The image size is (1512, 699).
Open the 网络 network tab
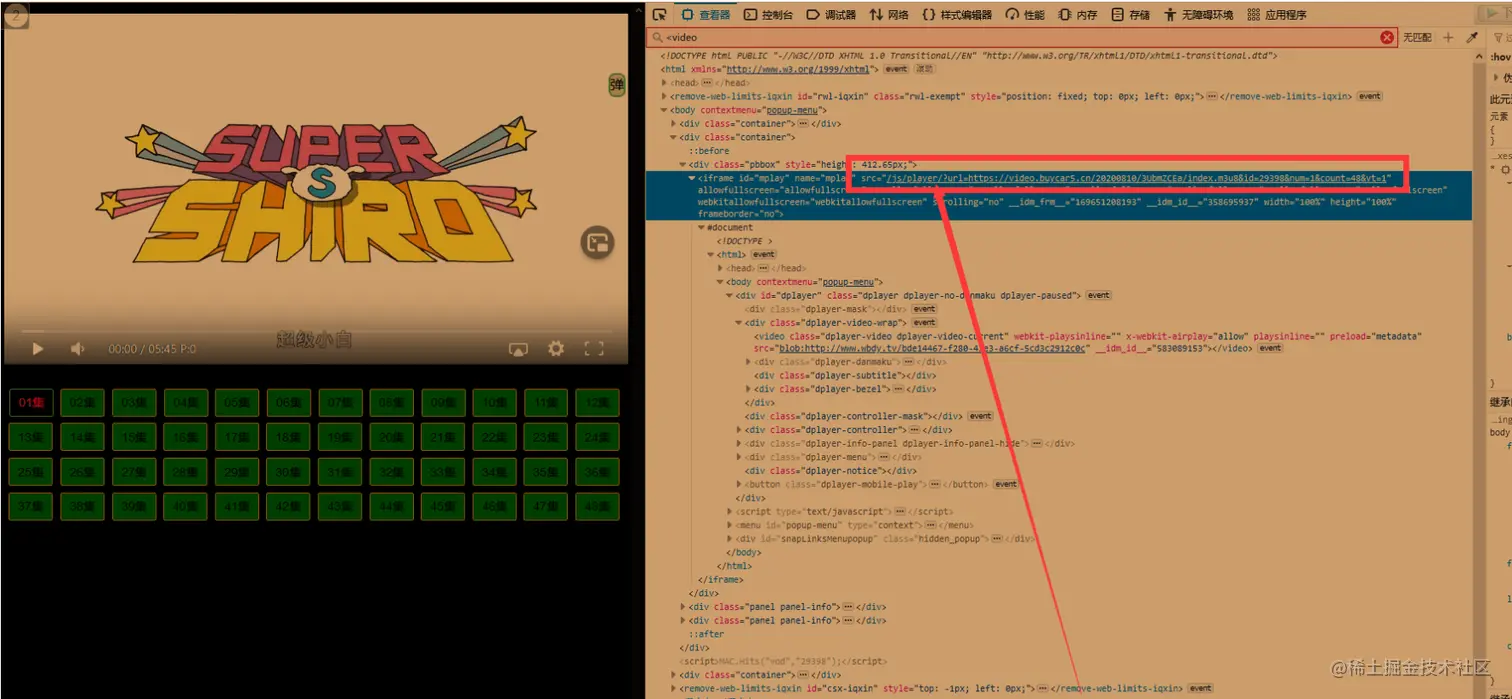pyautogui.click(x=889, y=14)
